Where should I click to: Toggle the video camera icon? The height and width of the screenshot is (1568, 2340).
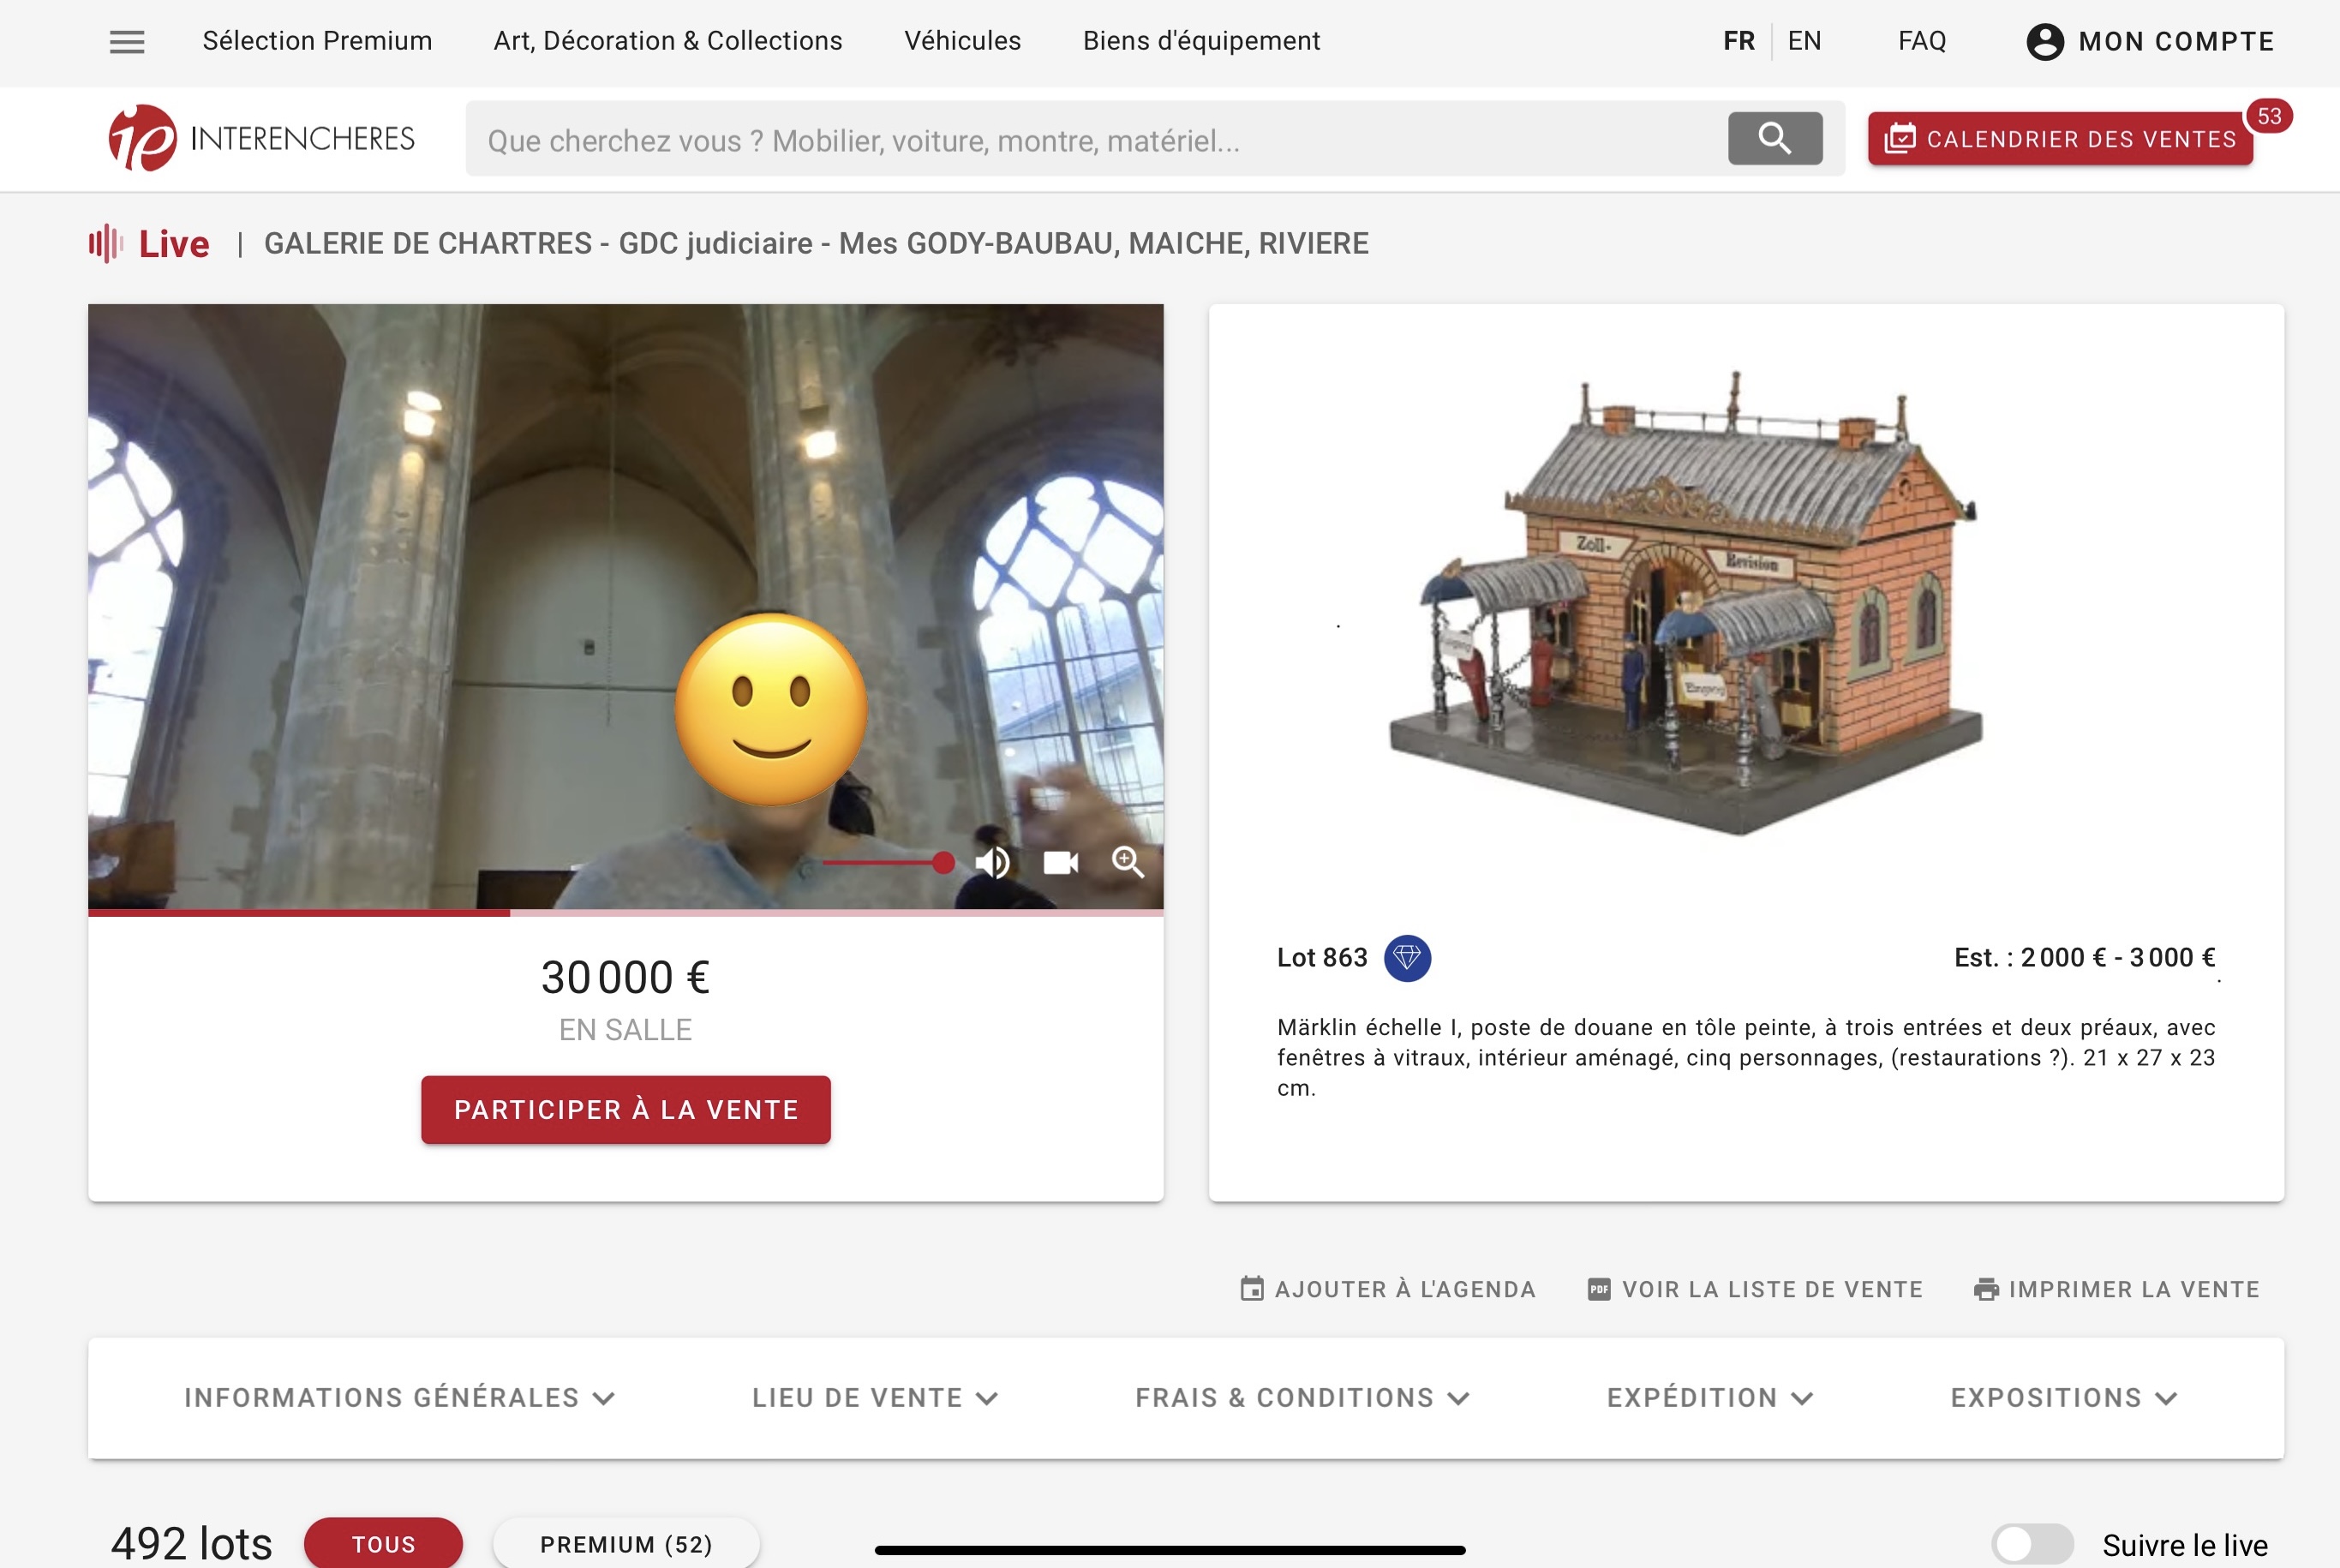(x=1060, y=862)
